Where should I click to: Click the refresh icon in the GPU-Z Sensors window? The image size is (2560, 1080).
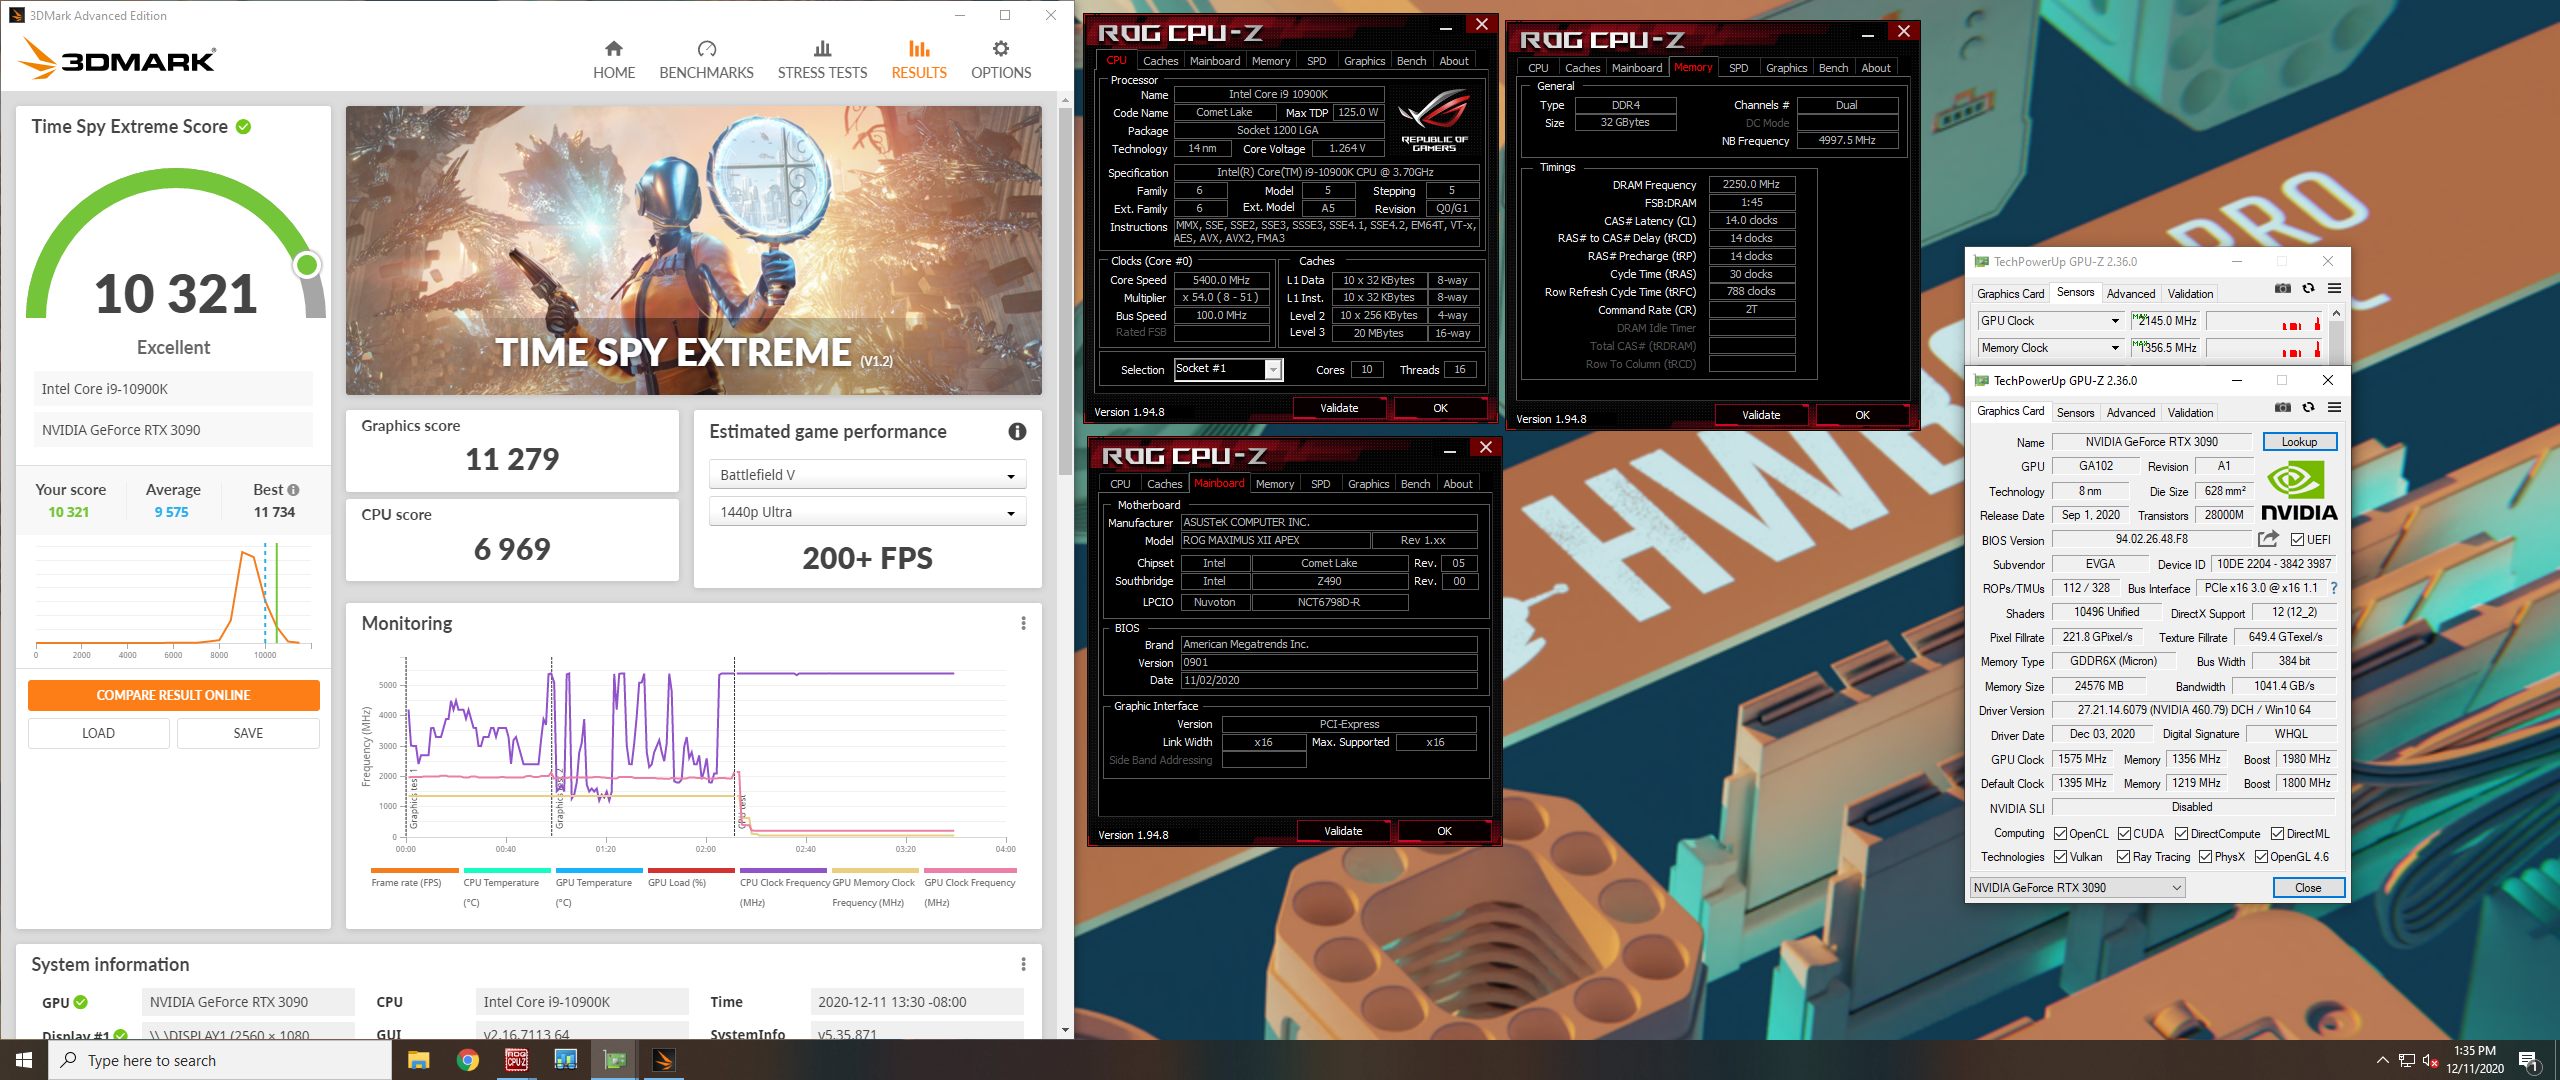pos(2309,288)
